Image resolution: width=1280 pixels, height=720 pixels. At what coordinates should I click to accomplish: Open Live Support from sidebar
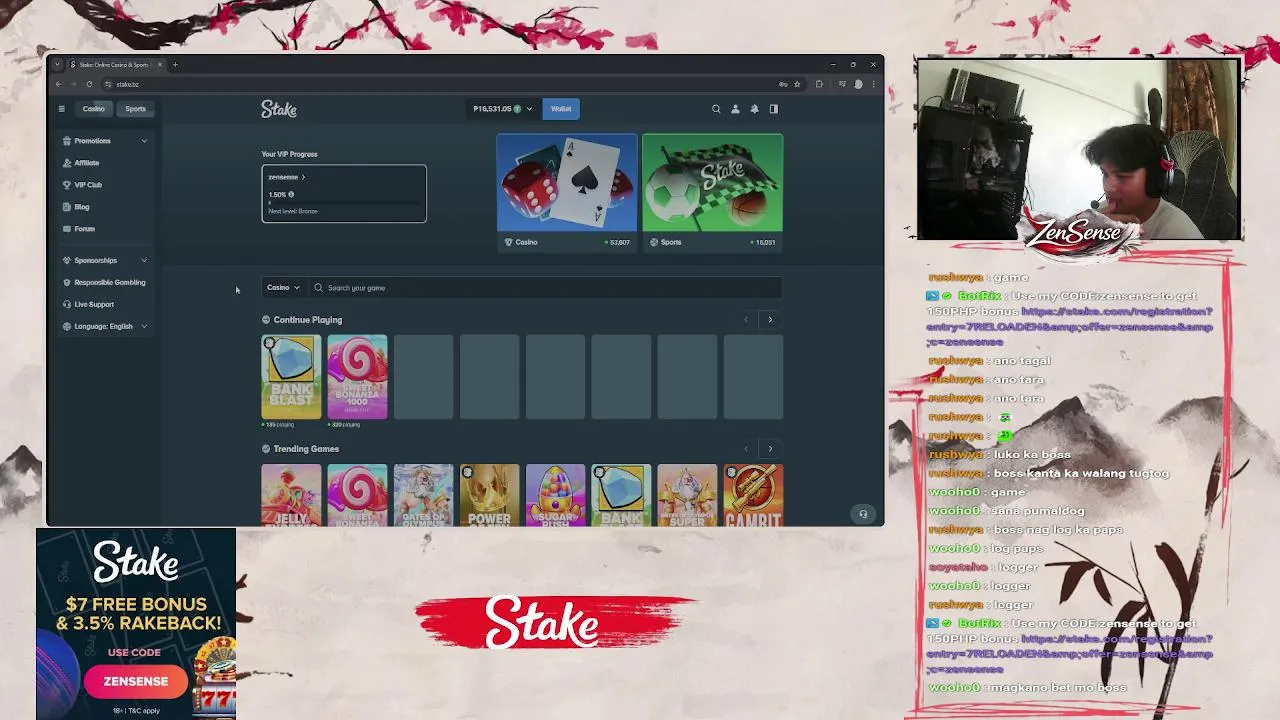click(x=94, y=304)
